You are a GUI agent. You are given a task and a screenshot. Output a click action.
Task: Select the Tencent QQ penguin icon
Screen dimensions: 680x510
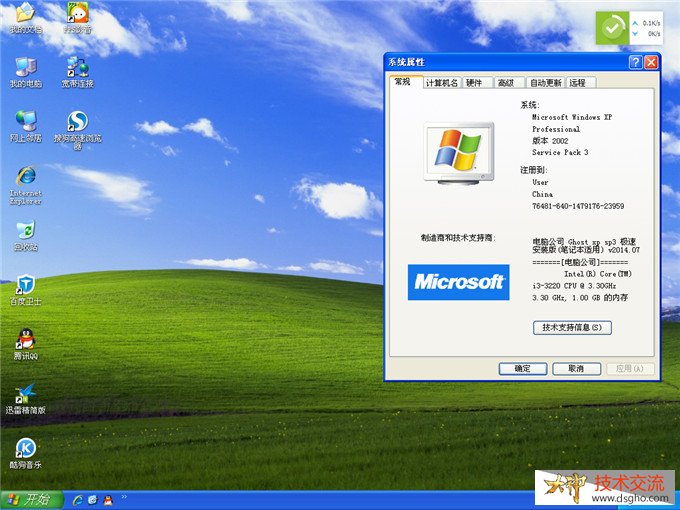click(x=26, y=339)
